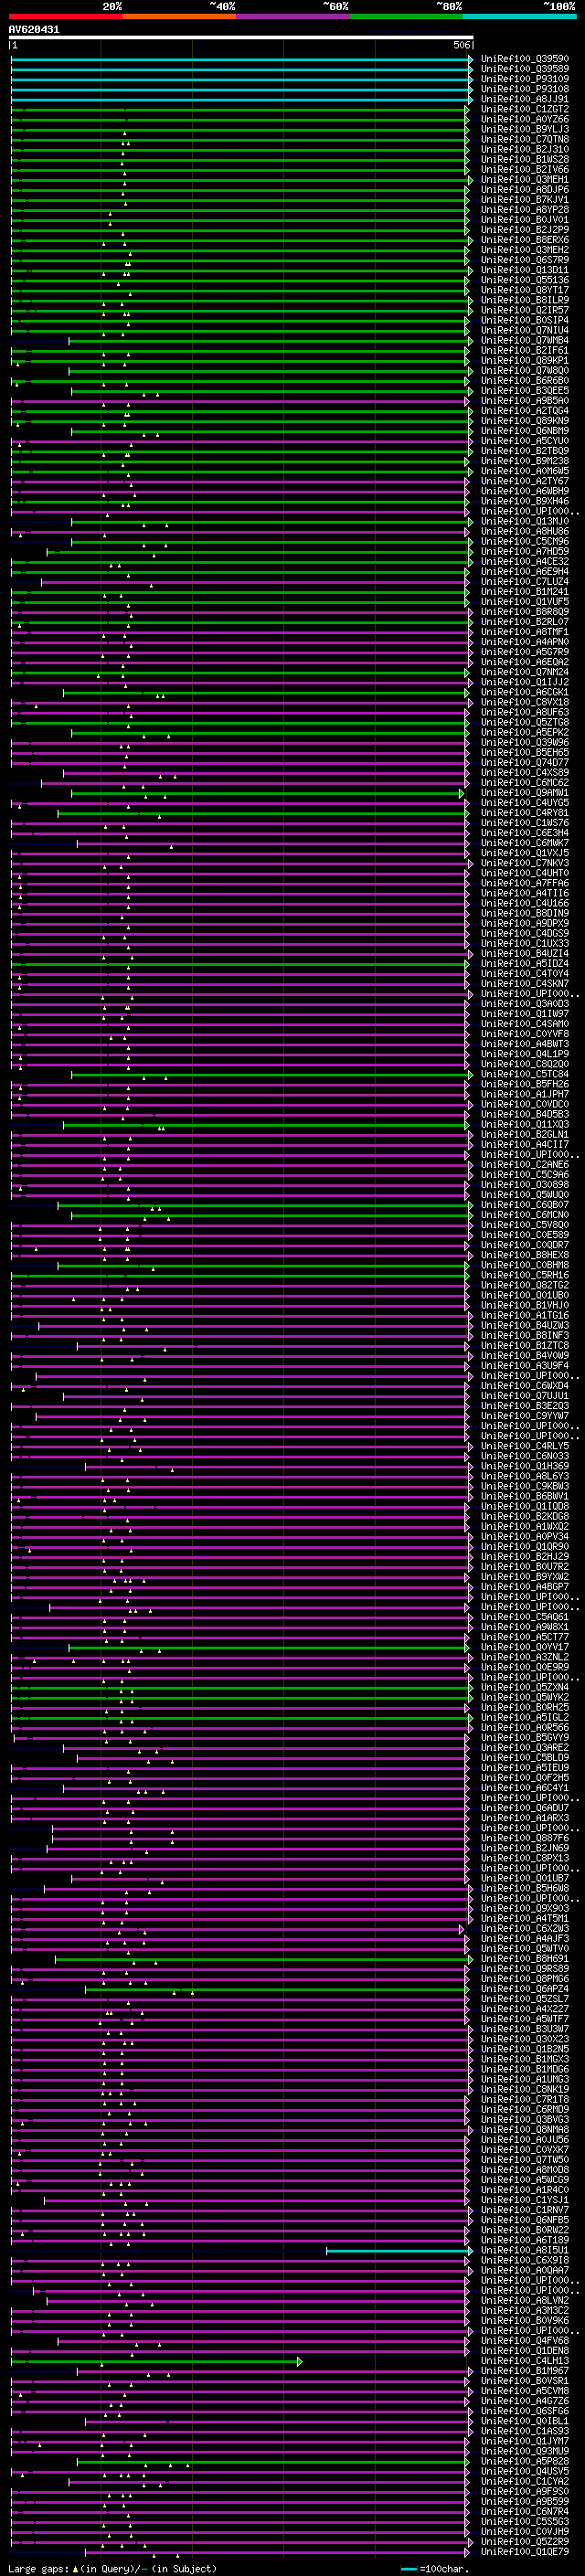Viewport: 585px width, 2576px height.
Task: Click the green alignment bar for UniRef100_C0BHM8
Action: click(x=263, y=1264)
